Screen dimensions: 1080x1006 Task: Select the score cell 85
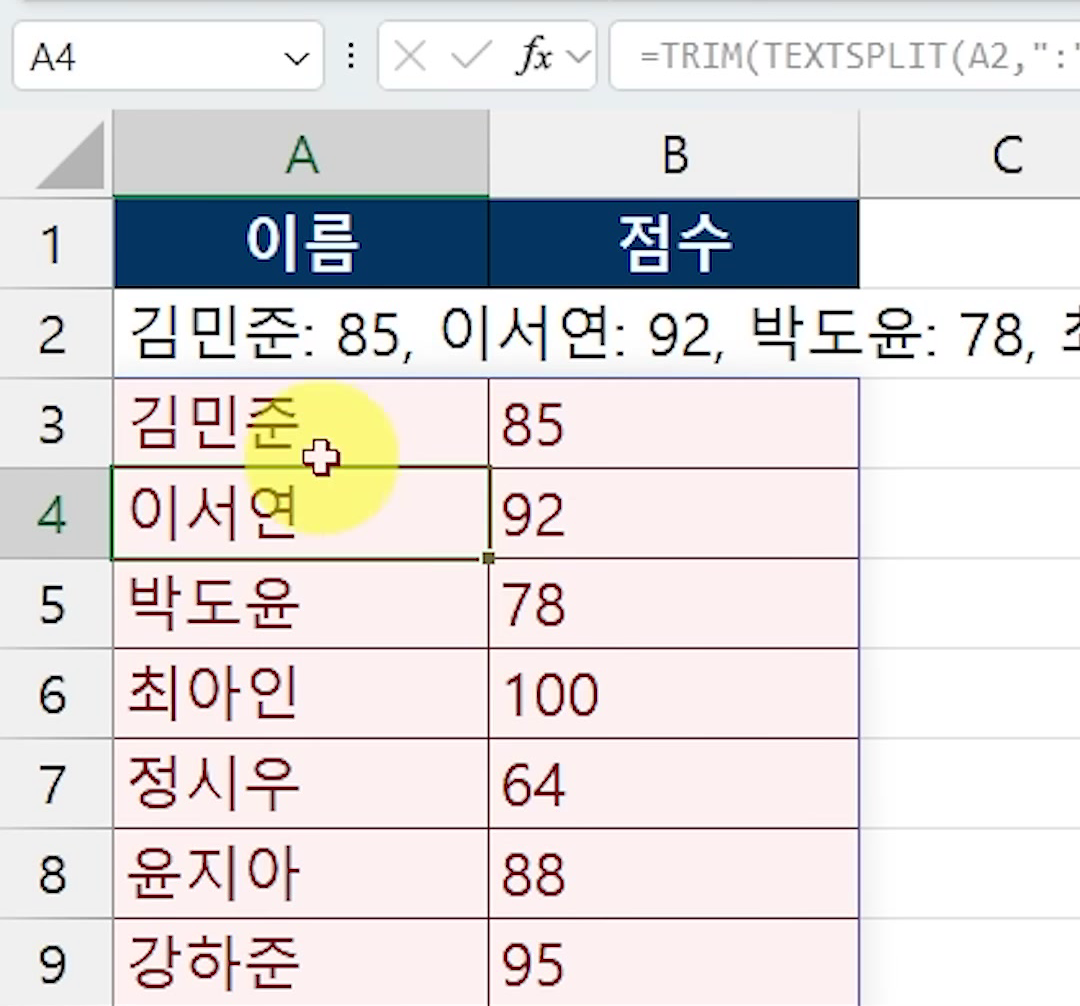674,423
